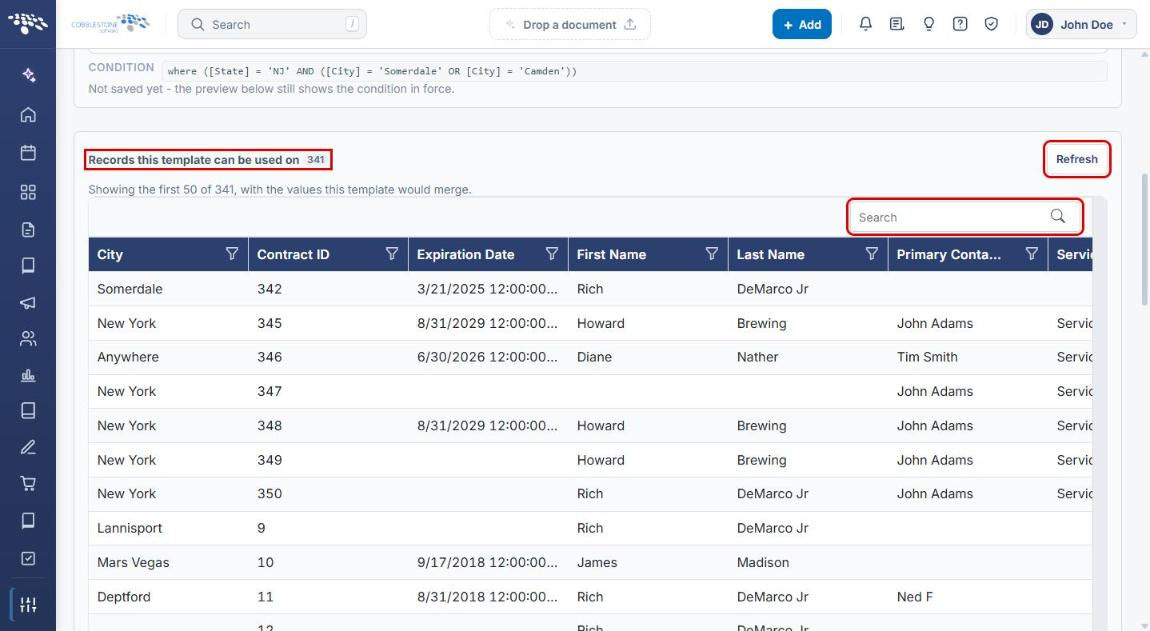This screenshot has width=1150, height=631.
Task: Expand the John Doe user menu
Action: (x=1081, y=24)
